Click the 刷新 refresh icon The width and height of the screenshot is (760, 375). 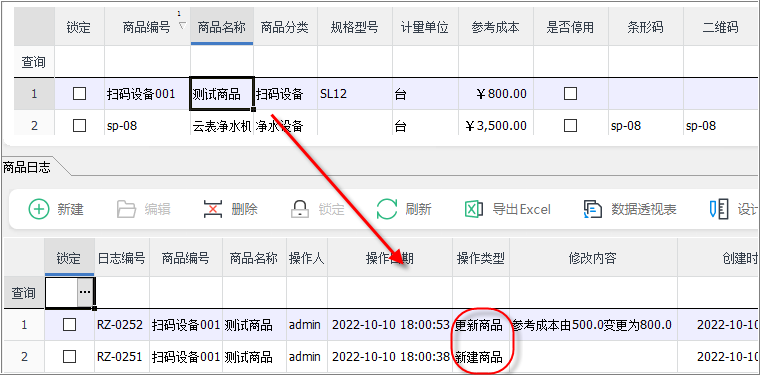click(x=387, y=210)
